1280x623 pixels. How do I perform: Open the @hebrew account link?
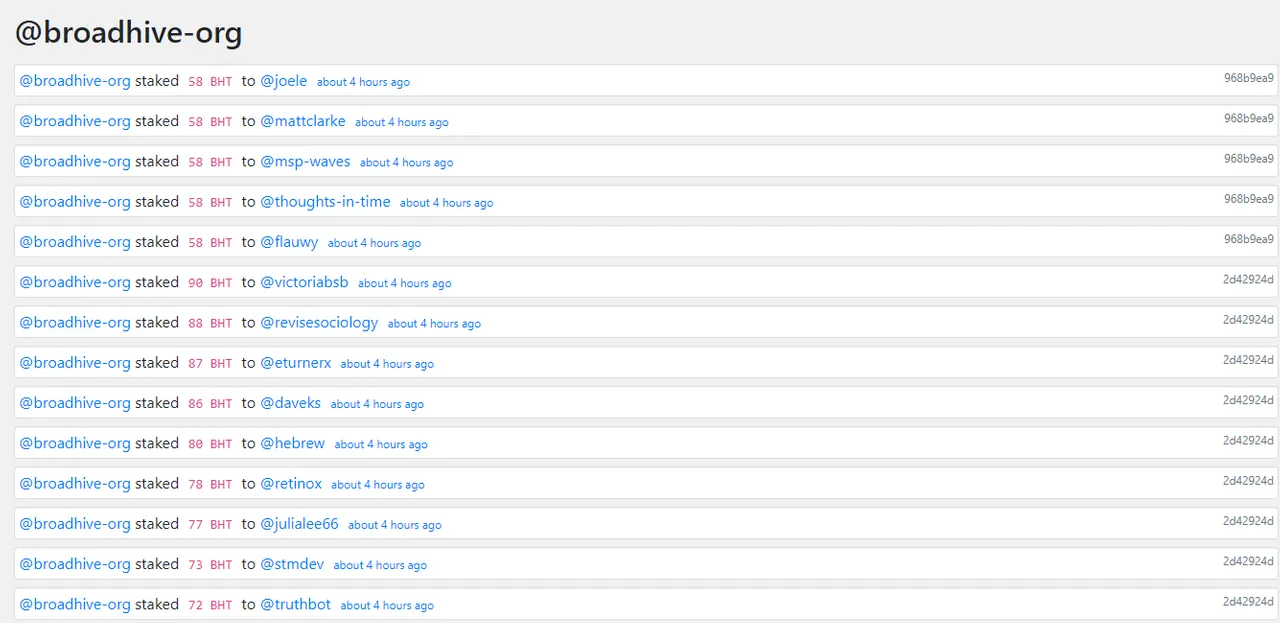(293, 443)
